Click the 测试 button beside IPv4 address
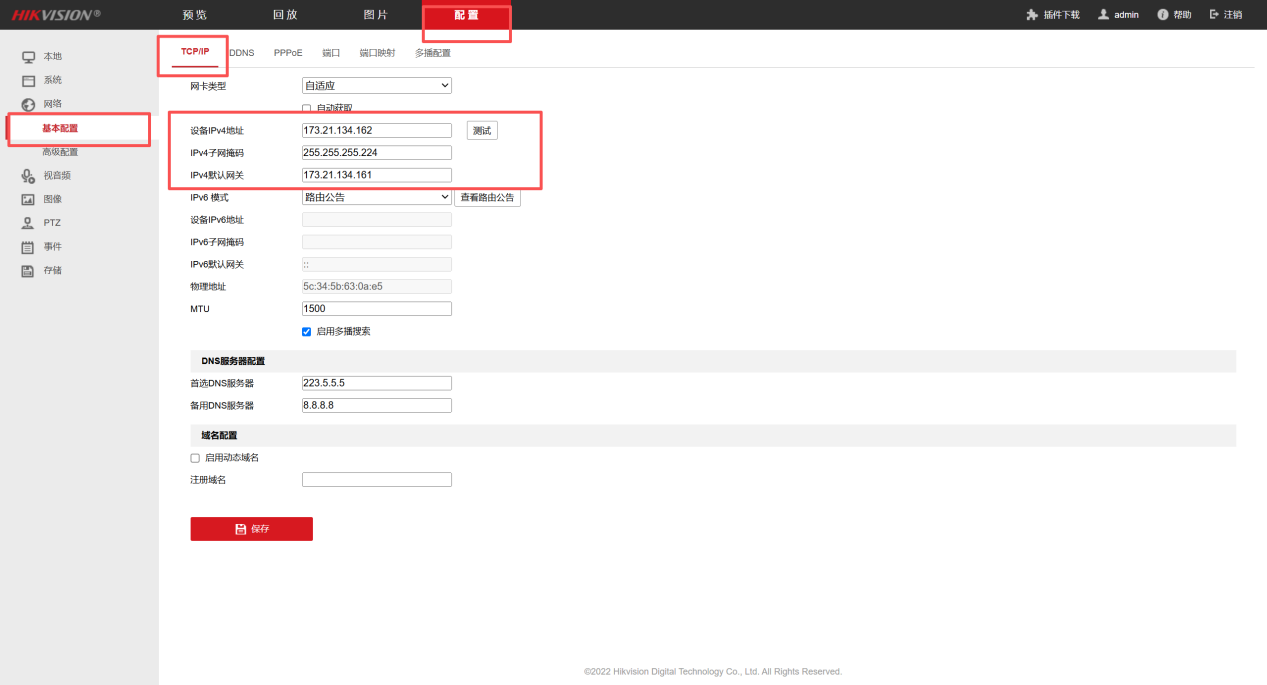 click(482, 131)
